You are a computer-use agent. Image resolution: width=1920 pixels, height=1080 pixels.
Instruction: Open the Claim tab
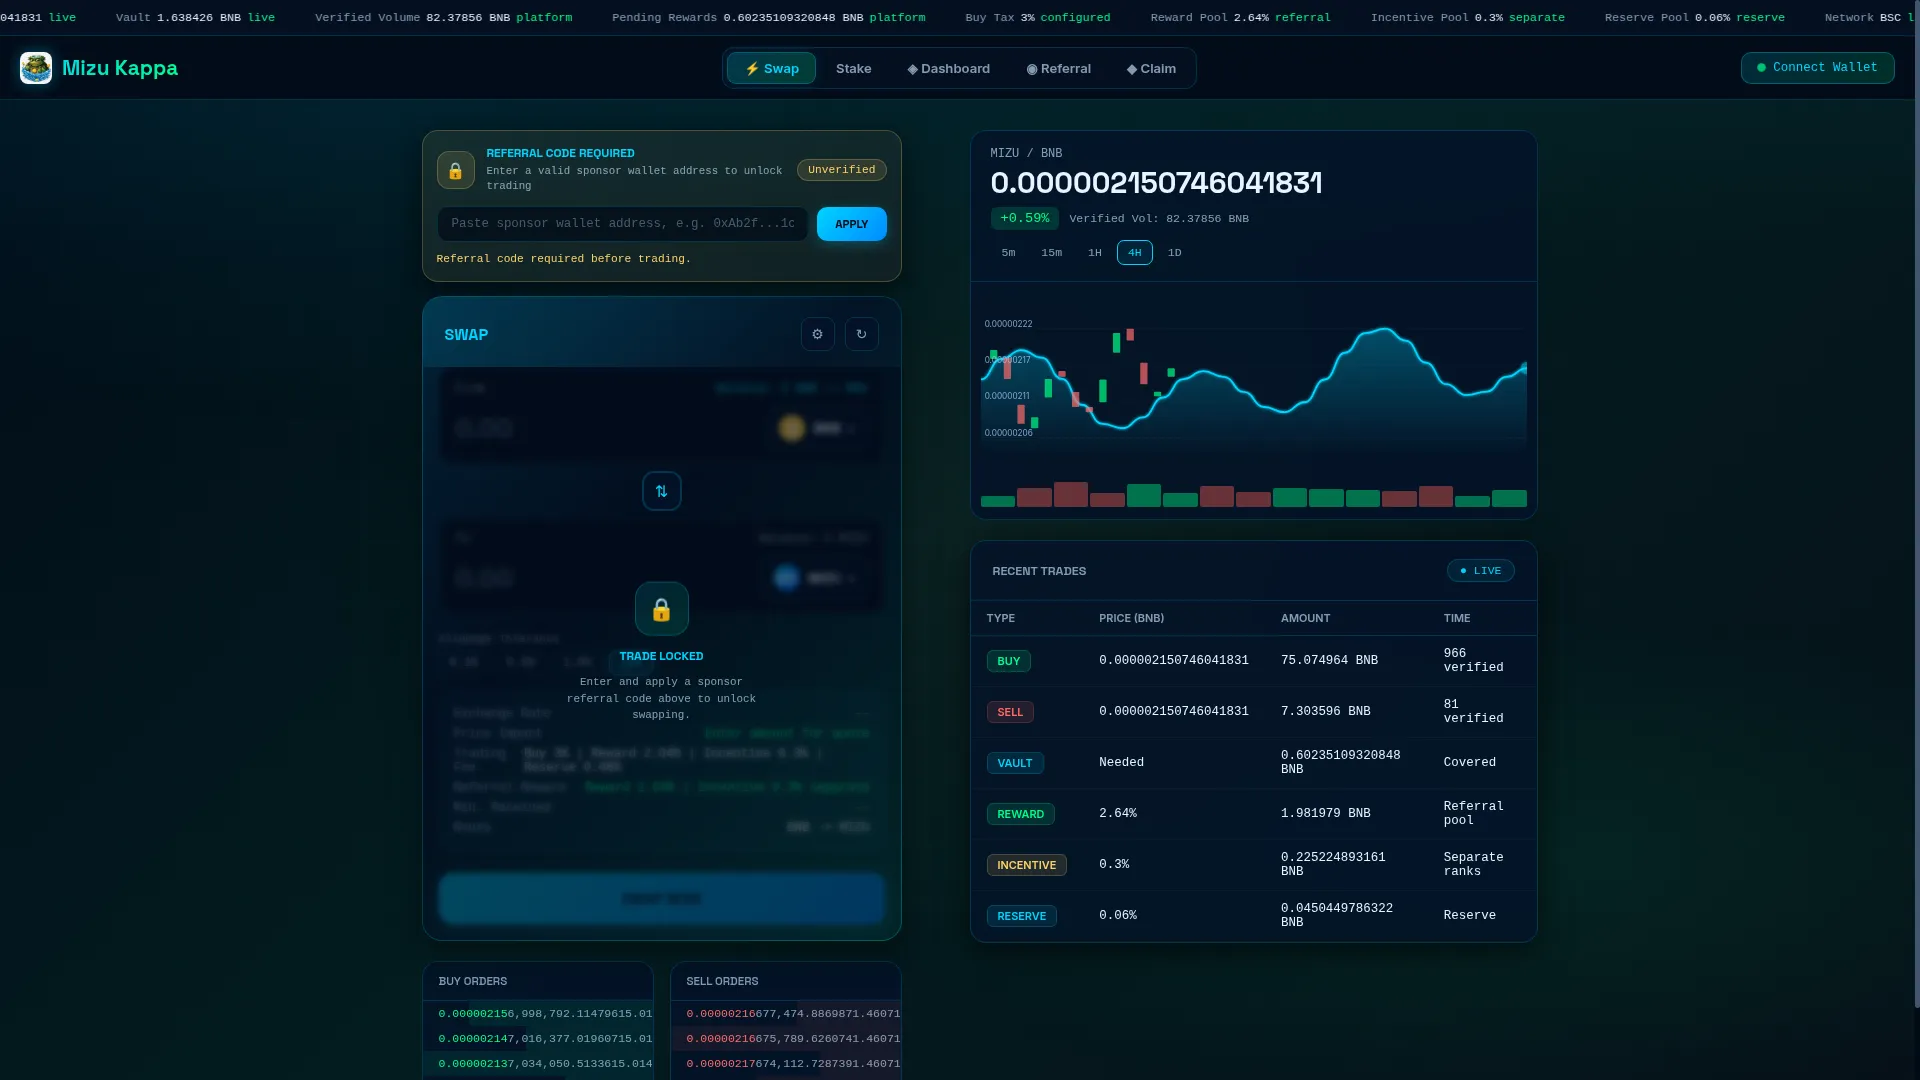[x=1152, y=68]
